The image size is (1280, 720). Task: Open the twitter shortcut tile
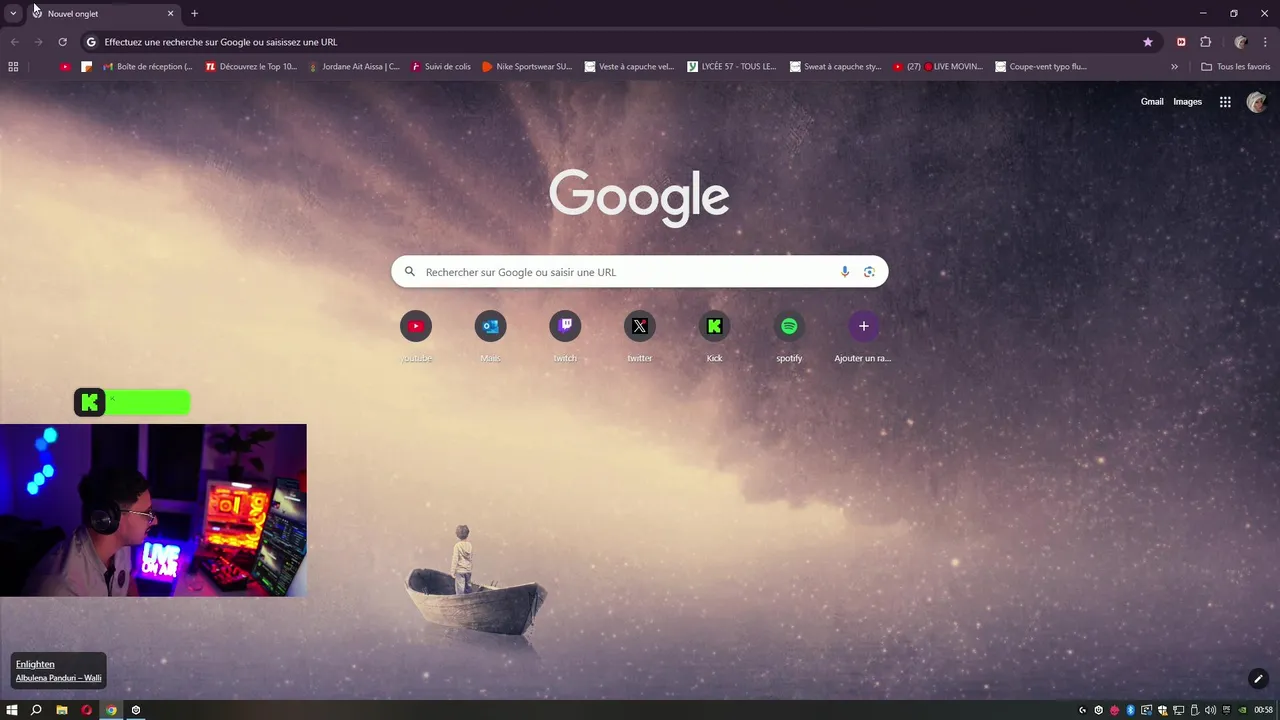(x=640, y=336)
